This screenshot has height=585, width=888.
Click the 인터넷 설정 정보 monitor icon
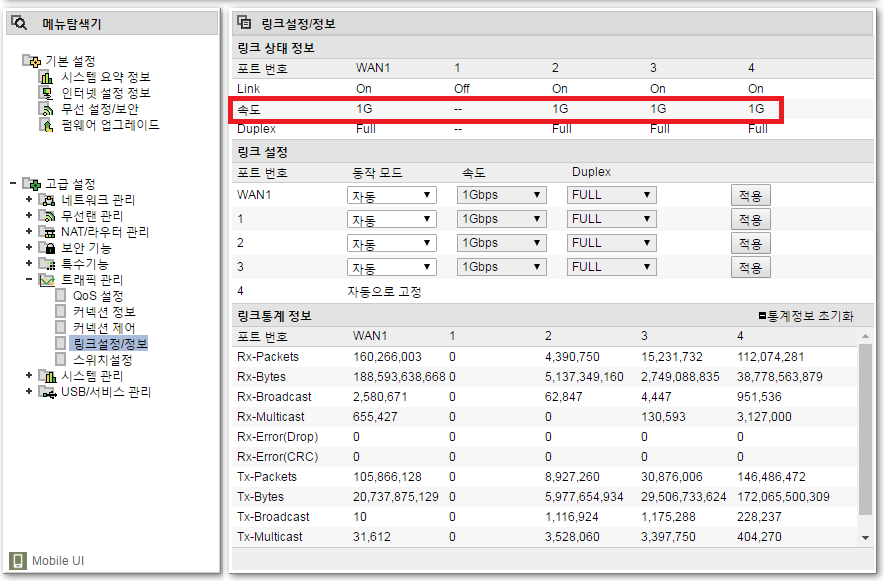coord(46,93)
